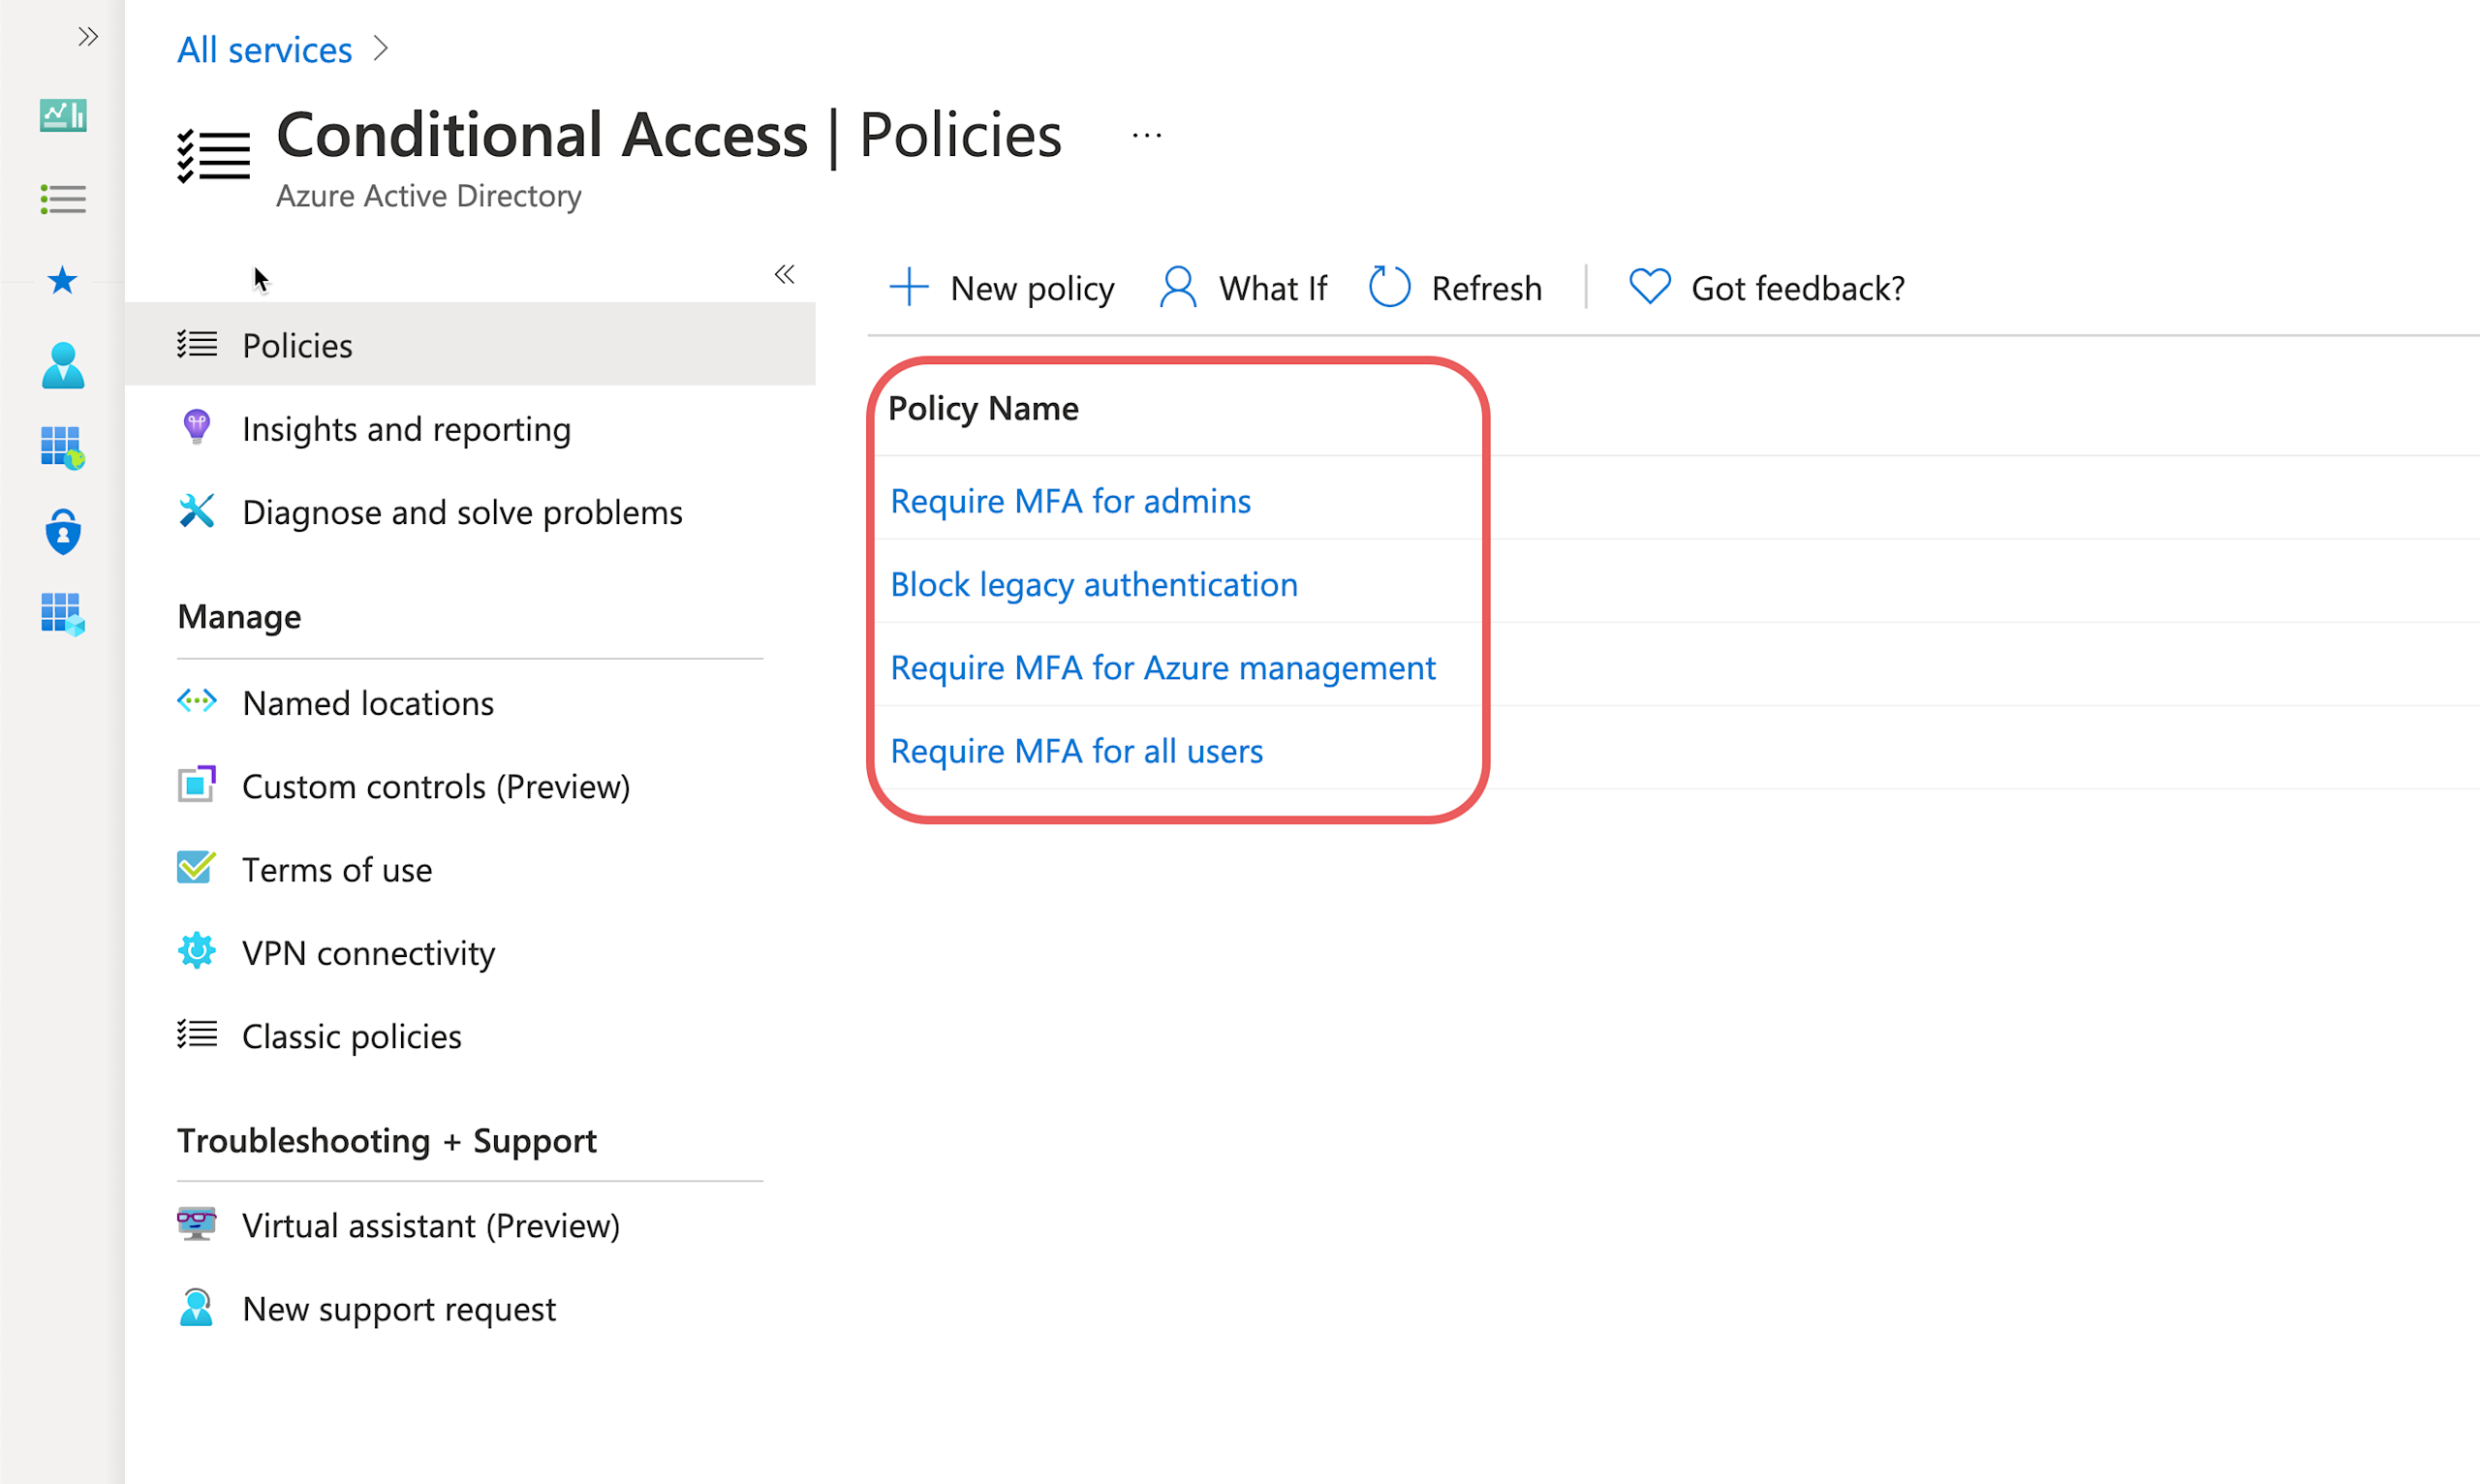Viewport: 2480px width, 1484px height.
Task: Open Require MFA for admins policy
Action: pyautogui.click(x=1070, y=500)
